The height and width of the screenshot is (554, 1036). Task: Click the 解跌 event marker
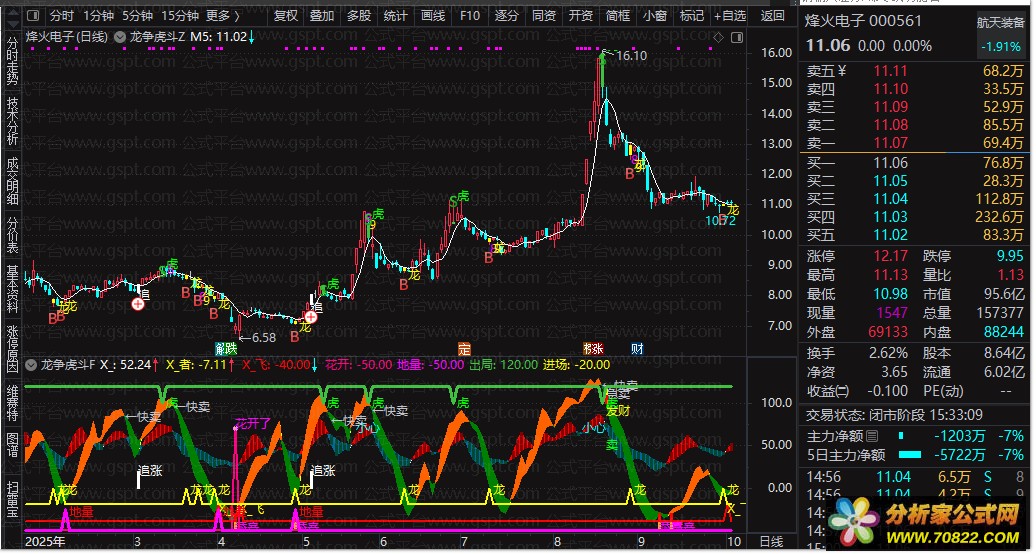[225, 348]
